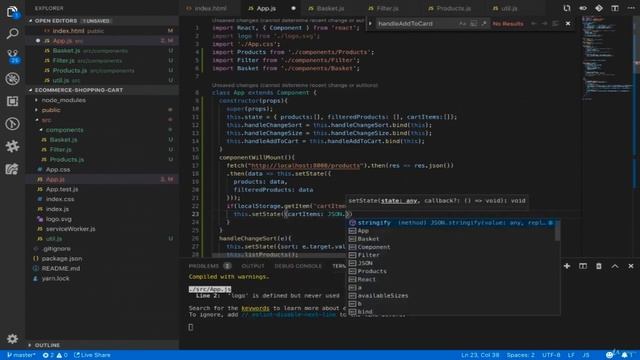Close the bottom panel
Image resolution: width=640 pixels, height=360 pixels.
[631, 266]
